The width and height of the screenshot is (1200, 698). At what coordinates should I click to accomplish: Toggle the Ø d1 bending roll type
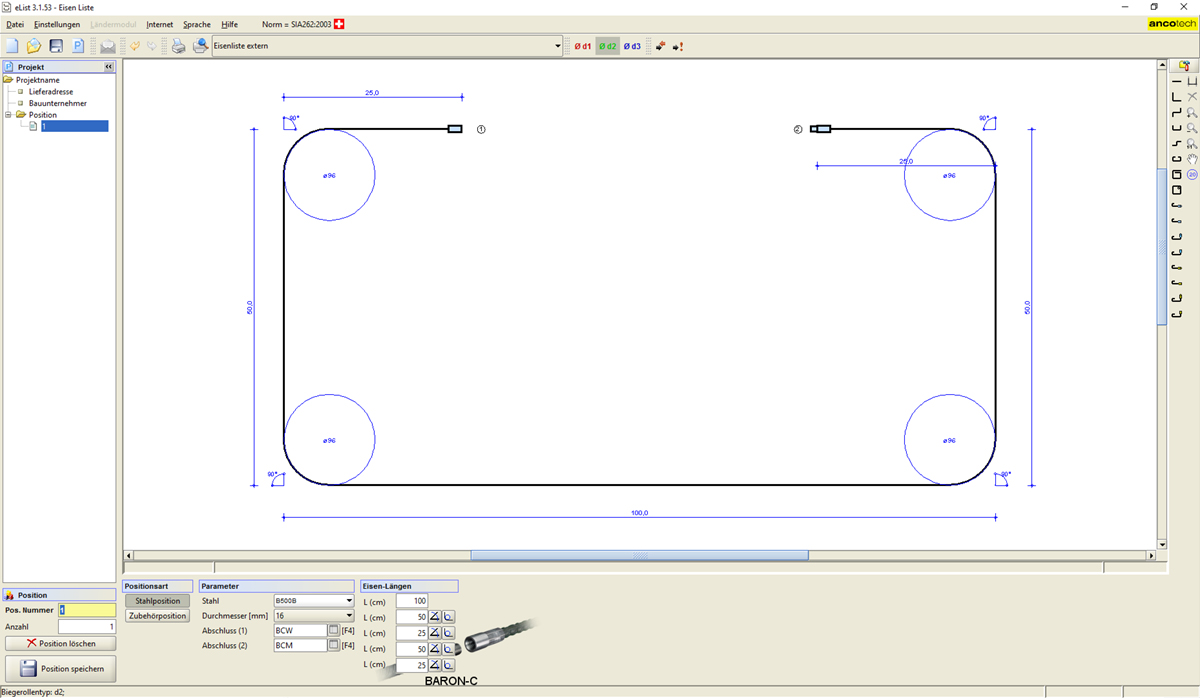[582, 46]
